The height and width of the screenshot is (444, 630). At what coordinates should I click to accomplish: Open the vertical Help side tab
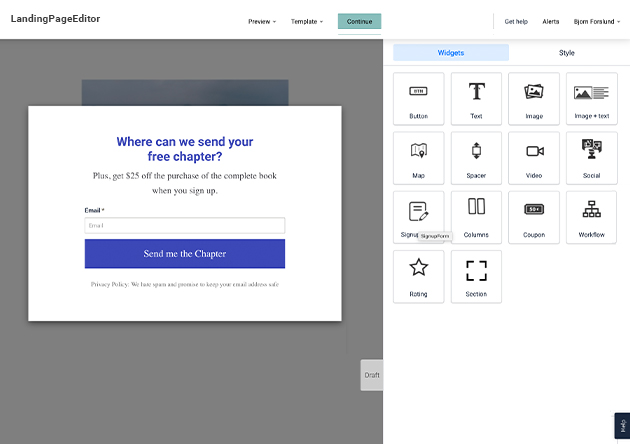coord(622,426)
